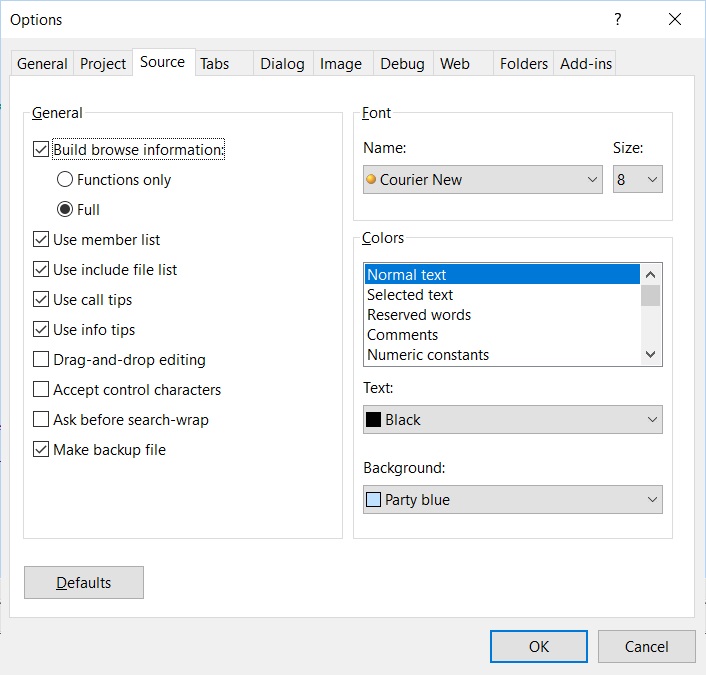Click the Colors list scrollbar thumb
This screenshot has width=706, height=675.
(x=650, y=295)
